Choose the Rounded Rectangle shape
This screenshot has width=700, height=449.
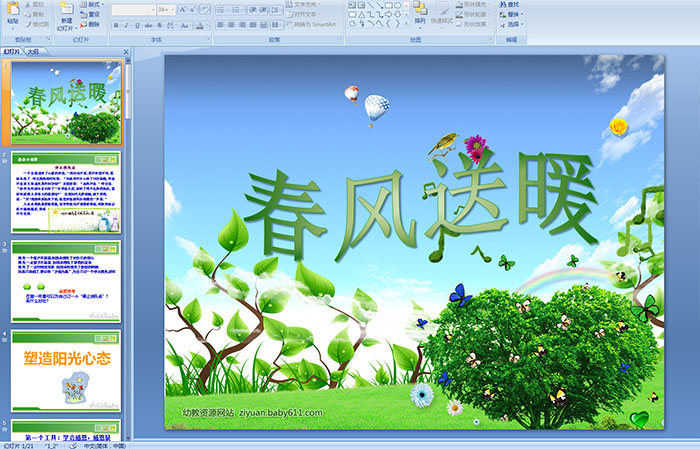352,15
